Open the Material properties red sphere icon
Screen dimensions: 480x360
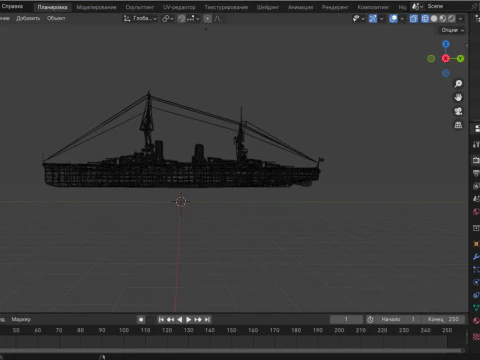coord(476,321)
